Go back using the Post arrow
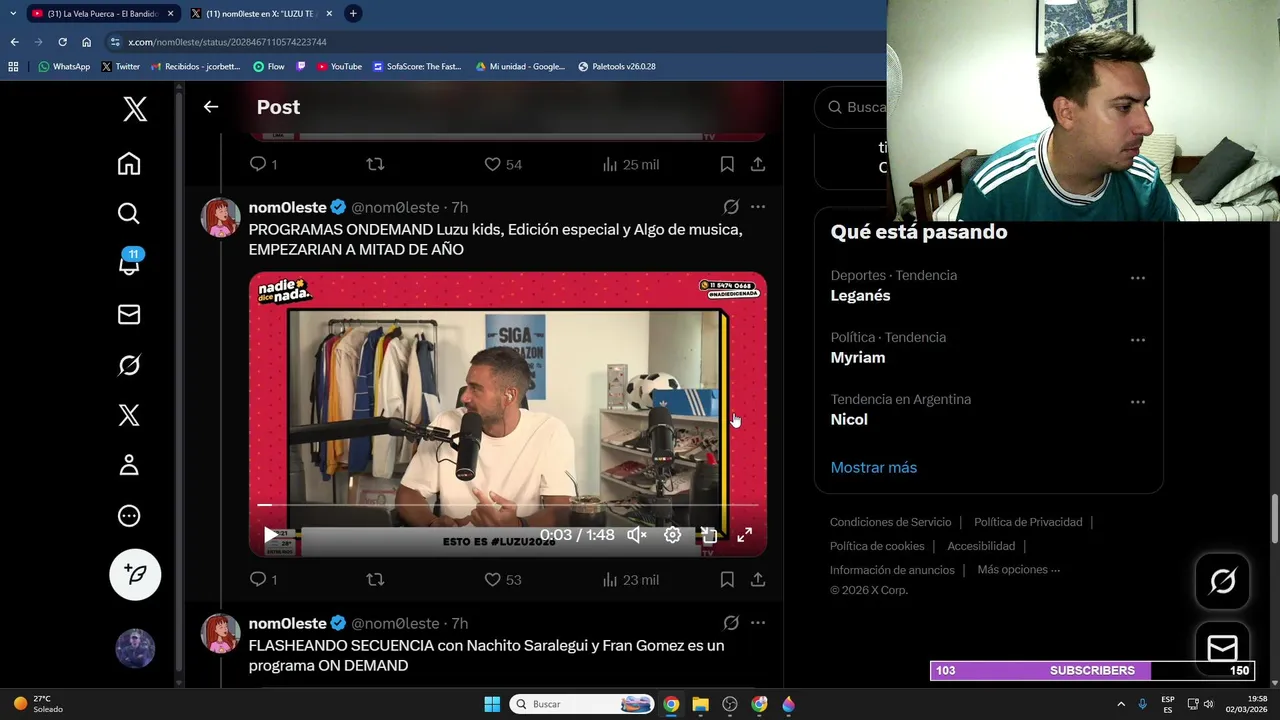The image size is (1280, 720). (210, 107)
